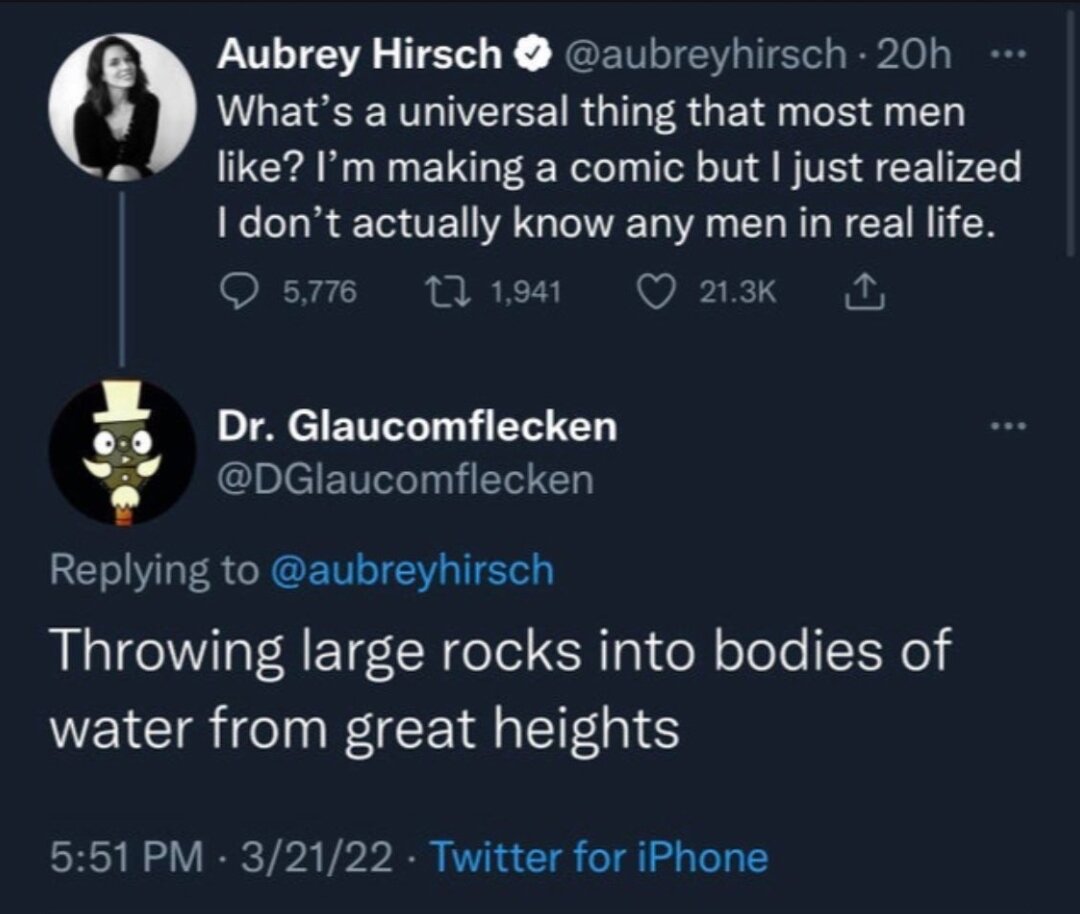Click the Dr. Glaucomflecken display name
The width and height of the screenshot is (1080, 914).
pos(417,427)
